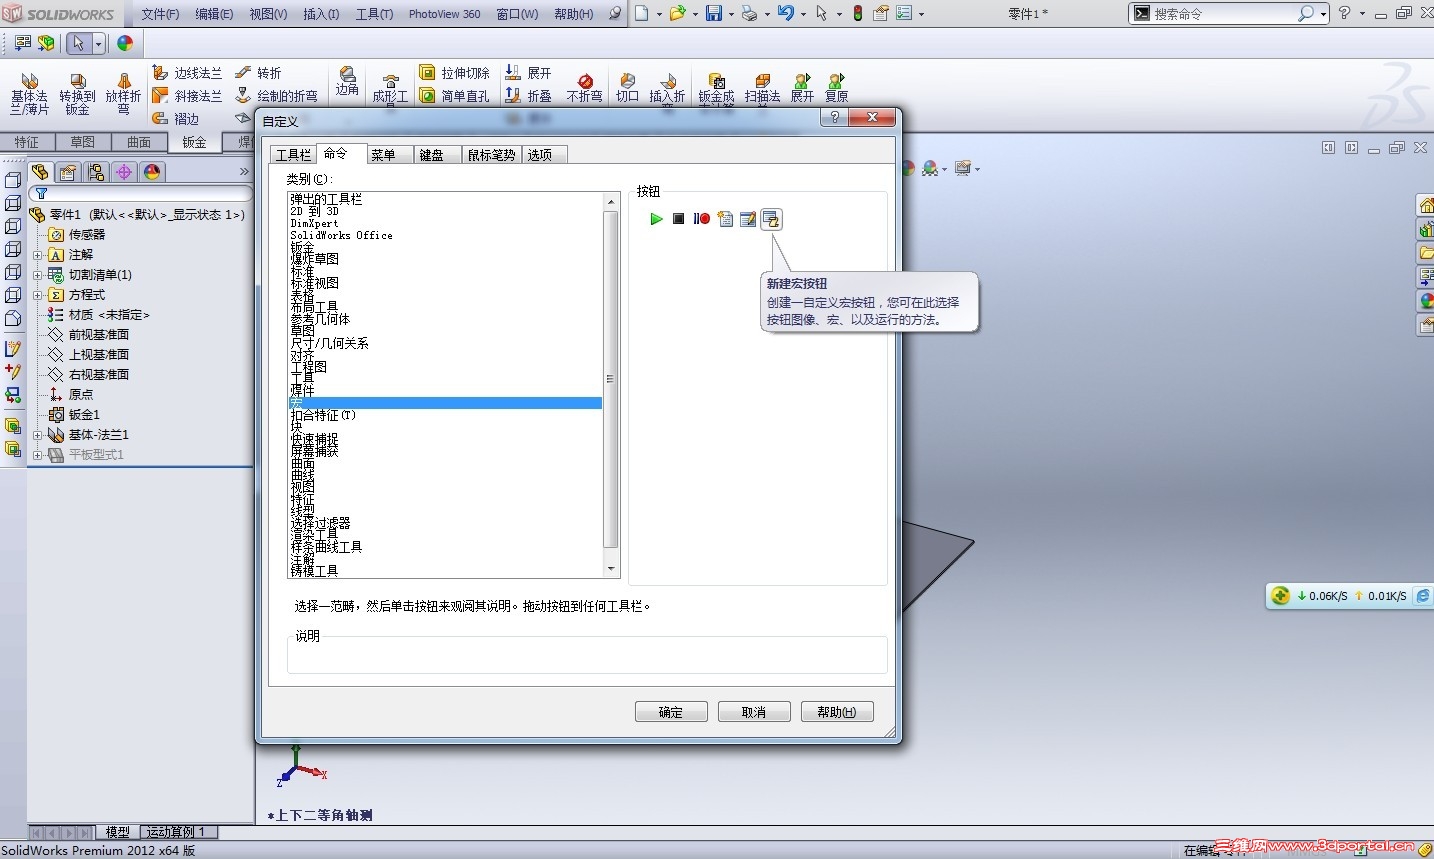This screenshot has width=1434, height=859.
Task: Open the dropdown arrow beside the undo icon
Action: pos(803,14)
